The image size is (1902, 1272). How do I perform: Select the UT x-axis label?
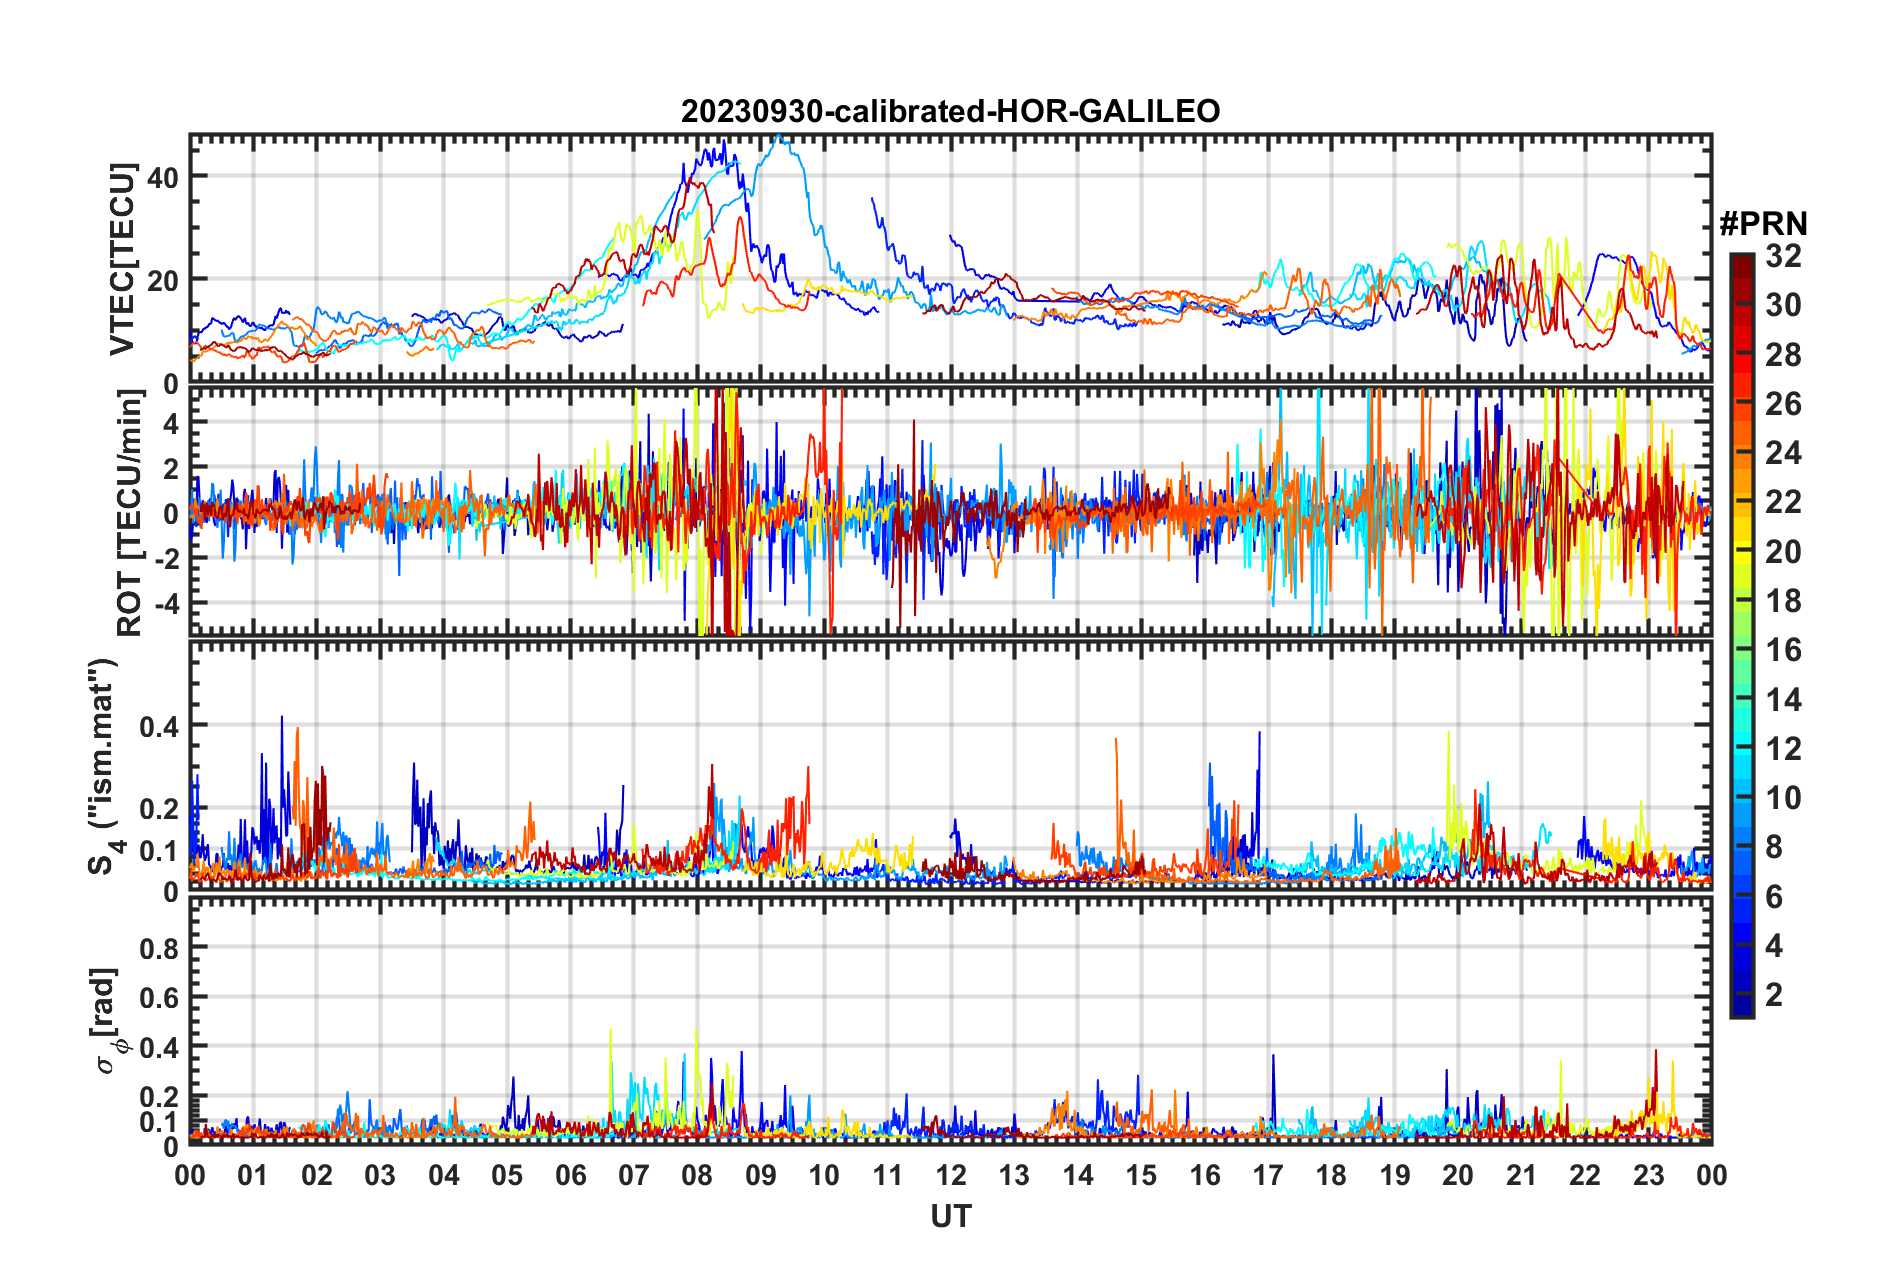(x=950, y=1216)
